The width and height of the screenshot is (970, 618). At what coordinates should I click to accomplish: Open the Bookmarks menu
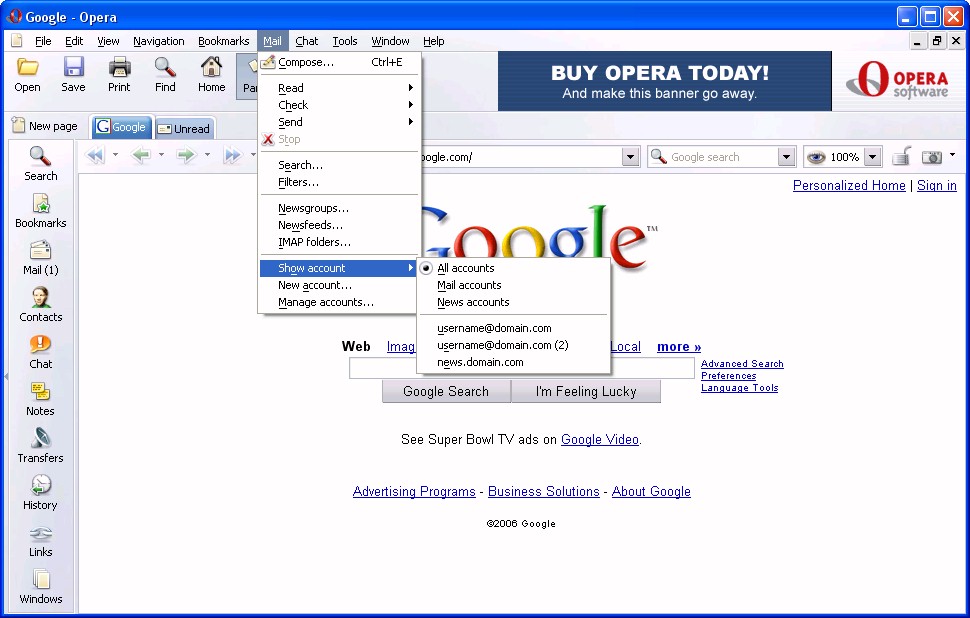pyautogui.click(x=223, y=41)
